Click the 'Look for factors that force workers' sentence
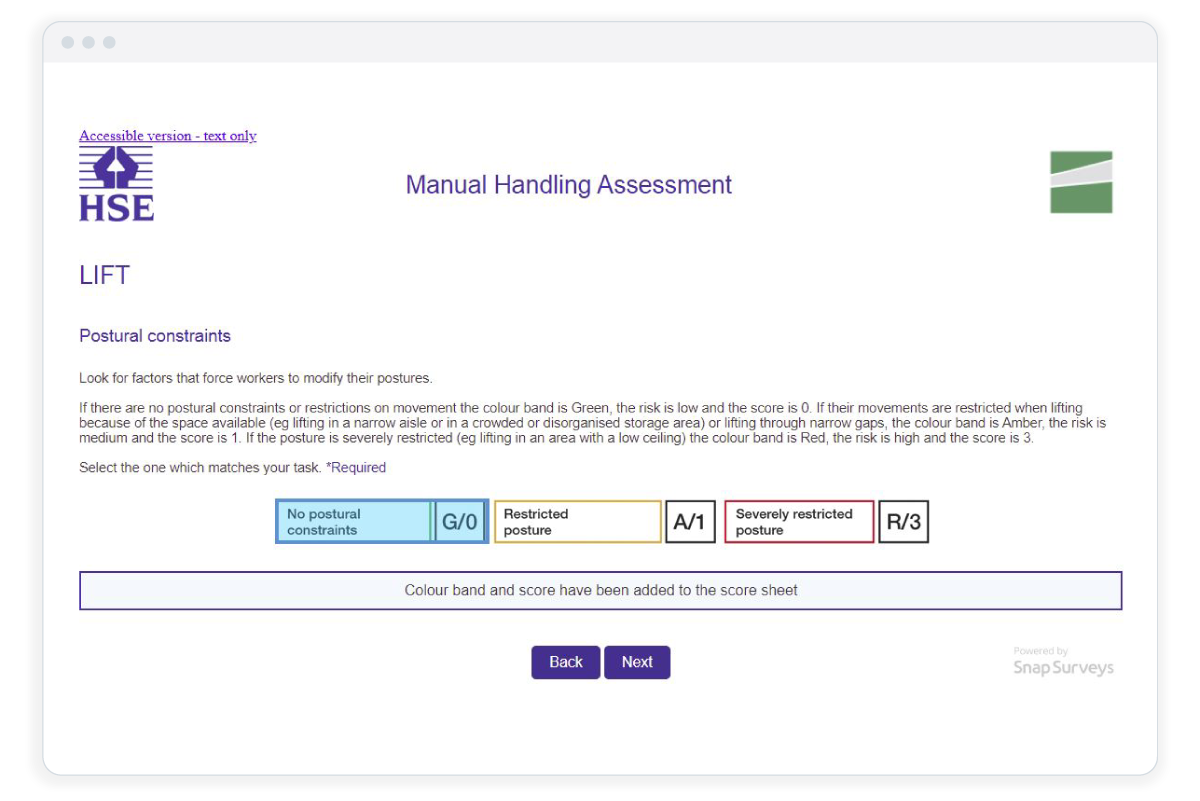1200x801 pixels. [255, 378]
